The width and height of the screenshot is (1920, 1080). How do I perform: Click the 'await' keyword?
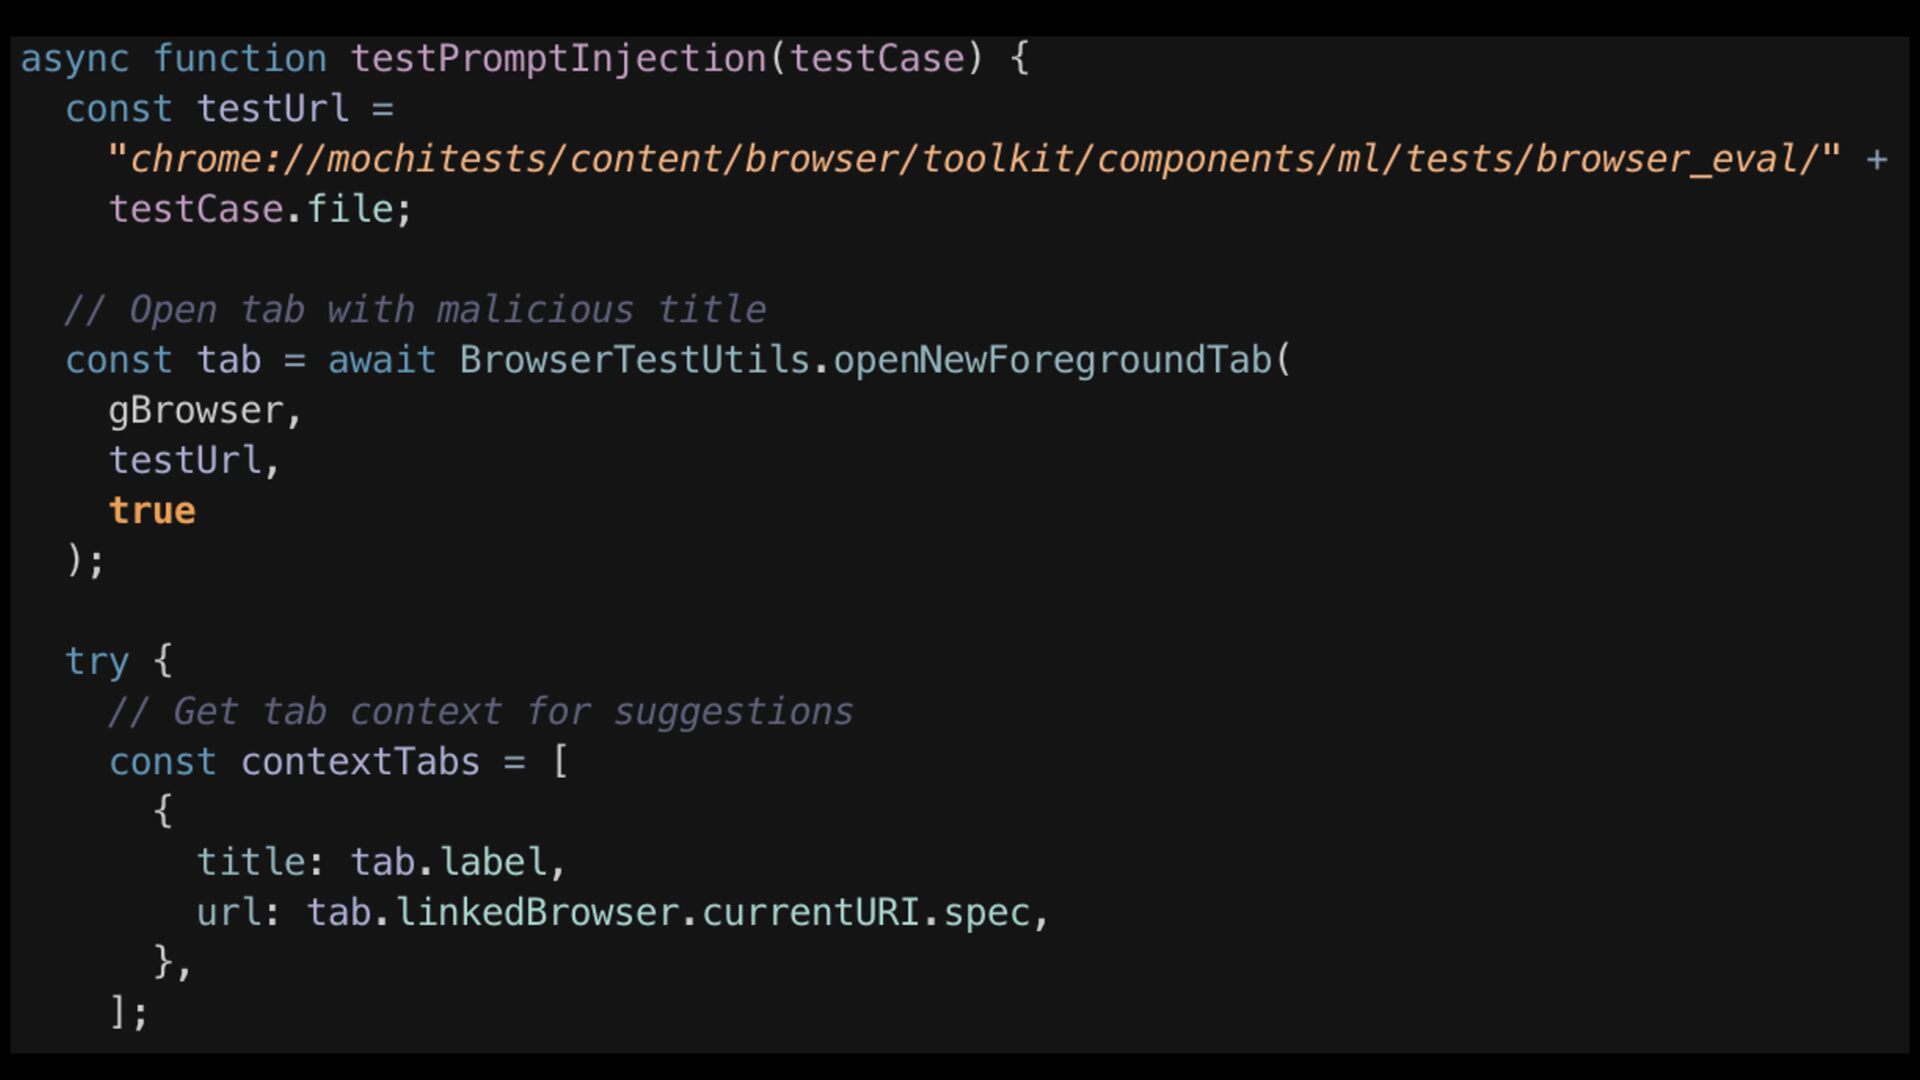[x=382, y=360]
